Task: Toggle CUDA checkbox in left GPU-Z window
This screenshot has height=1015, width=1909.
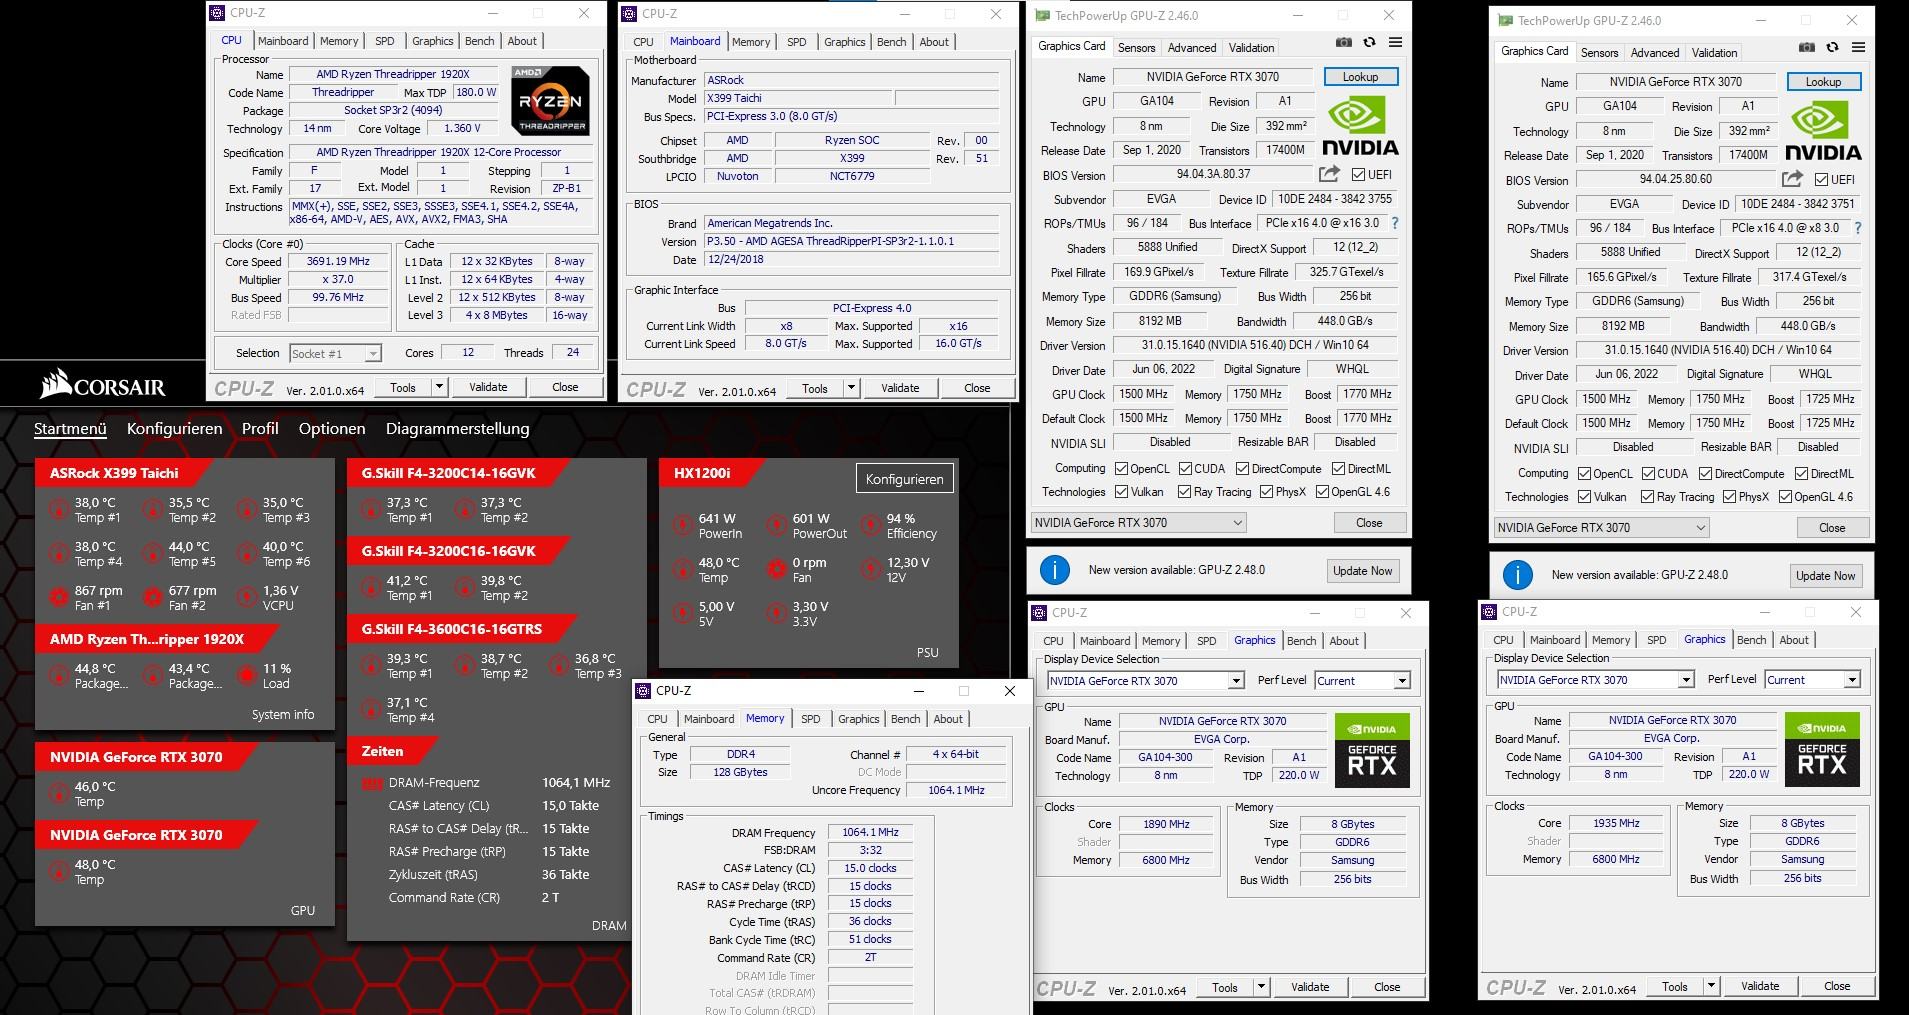Action: coord(1185,468)
